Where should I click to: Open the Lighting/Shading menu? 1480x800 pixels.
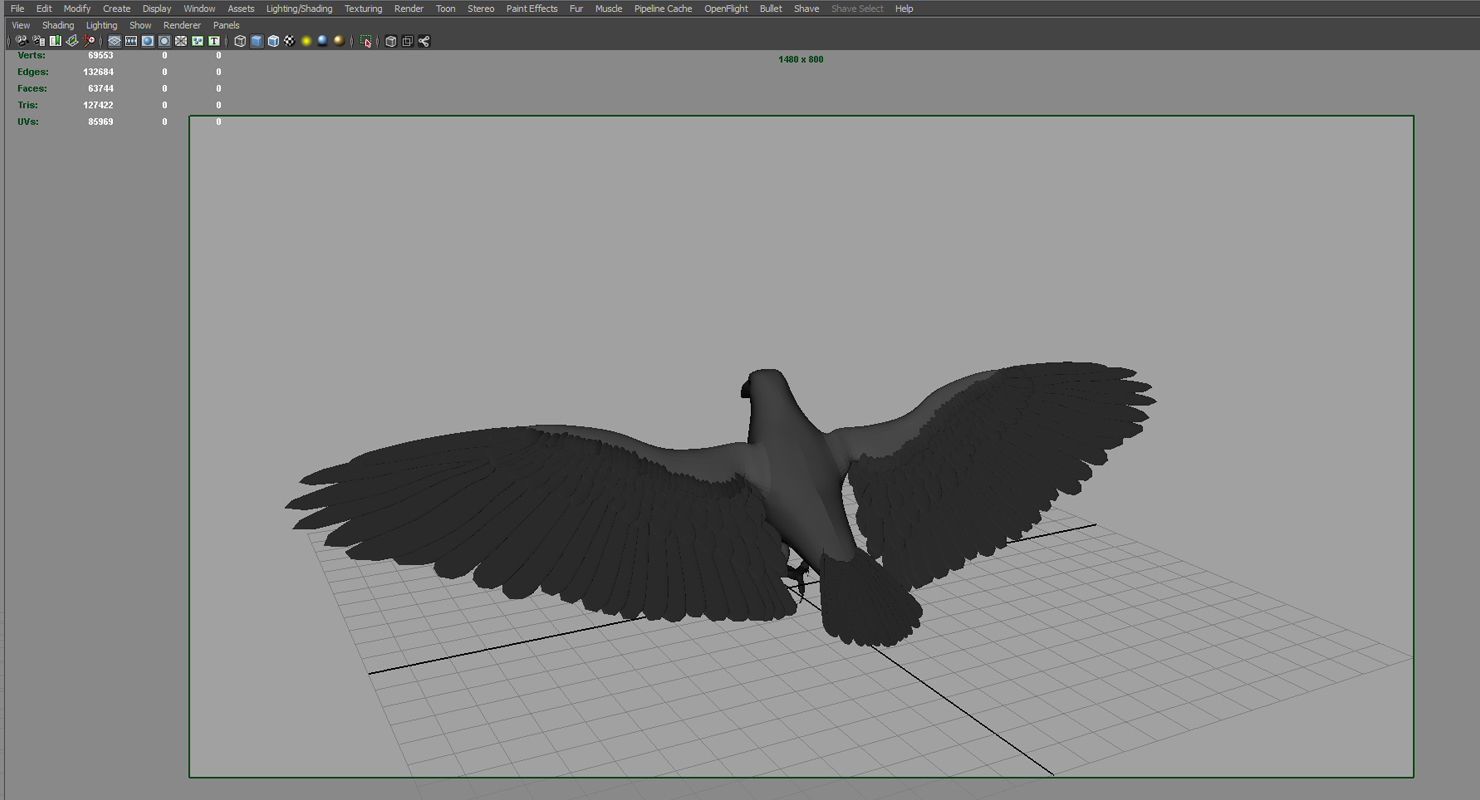(x=299, y=8)
